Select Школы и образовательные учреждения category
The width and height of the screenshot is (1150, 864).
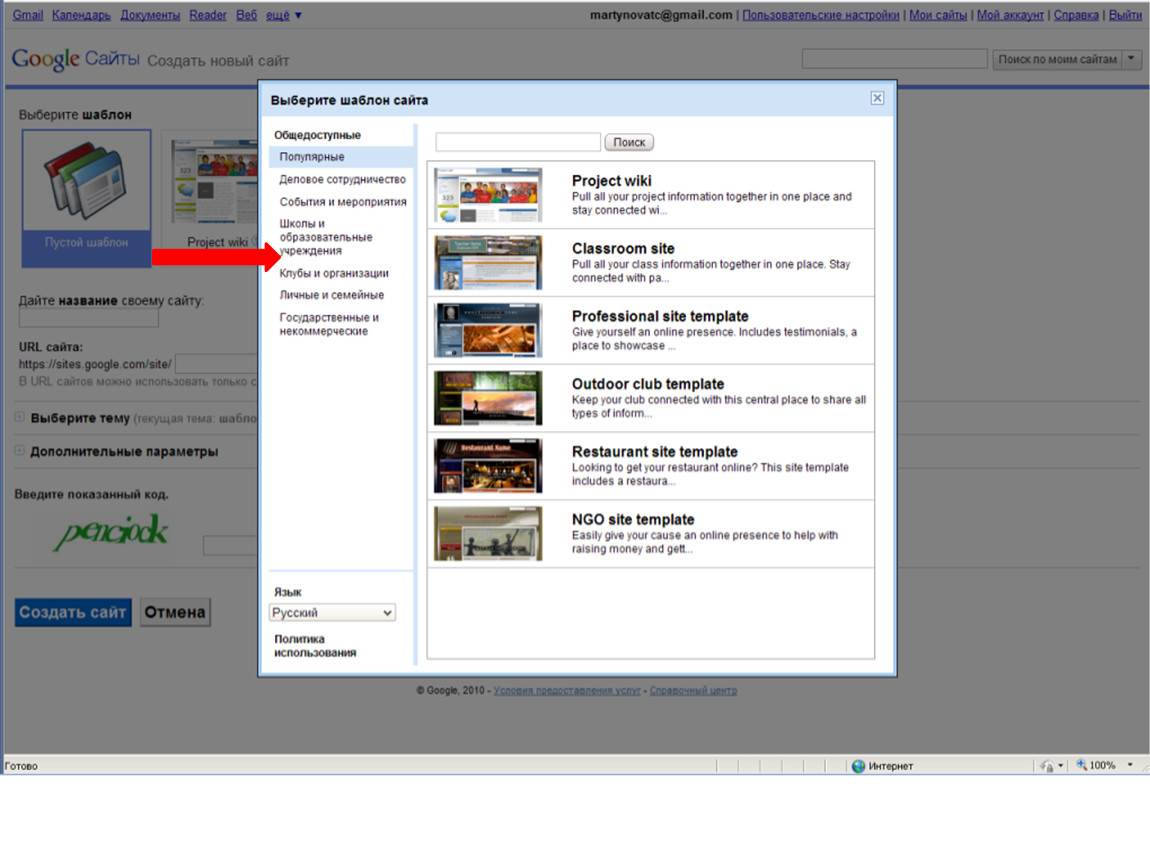[x=326, y=237]
